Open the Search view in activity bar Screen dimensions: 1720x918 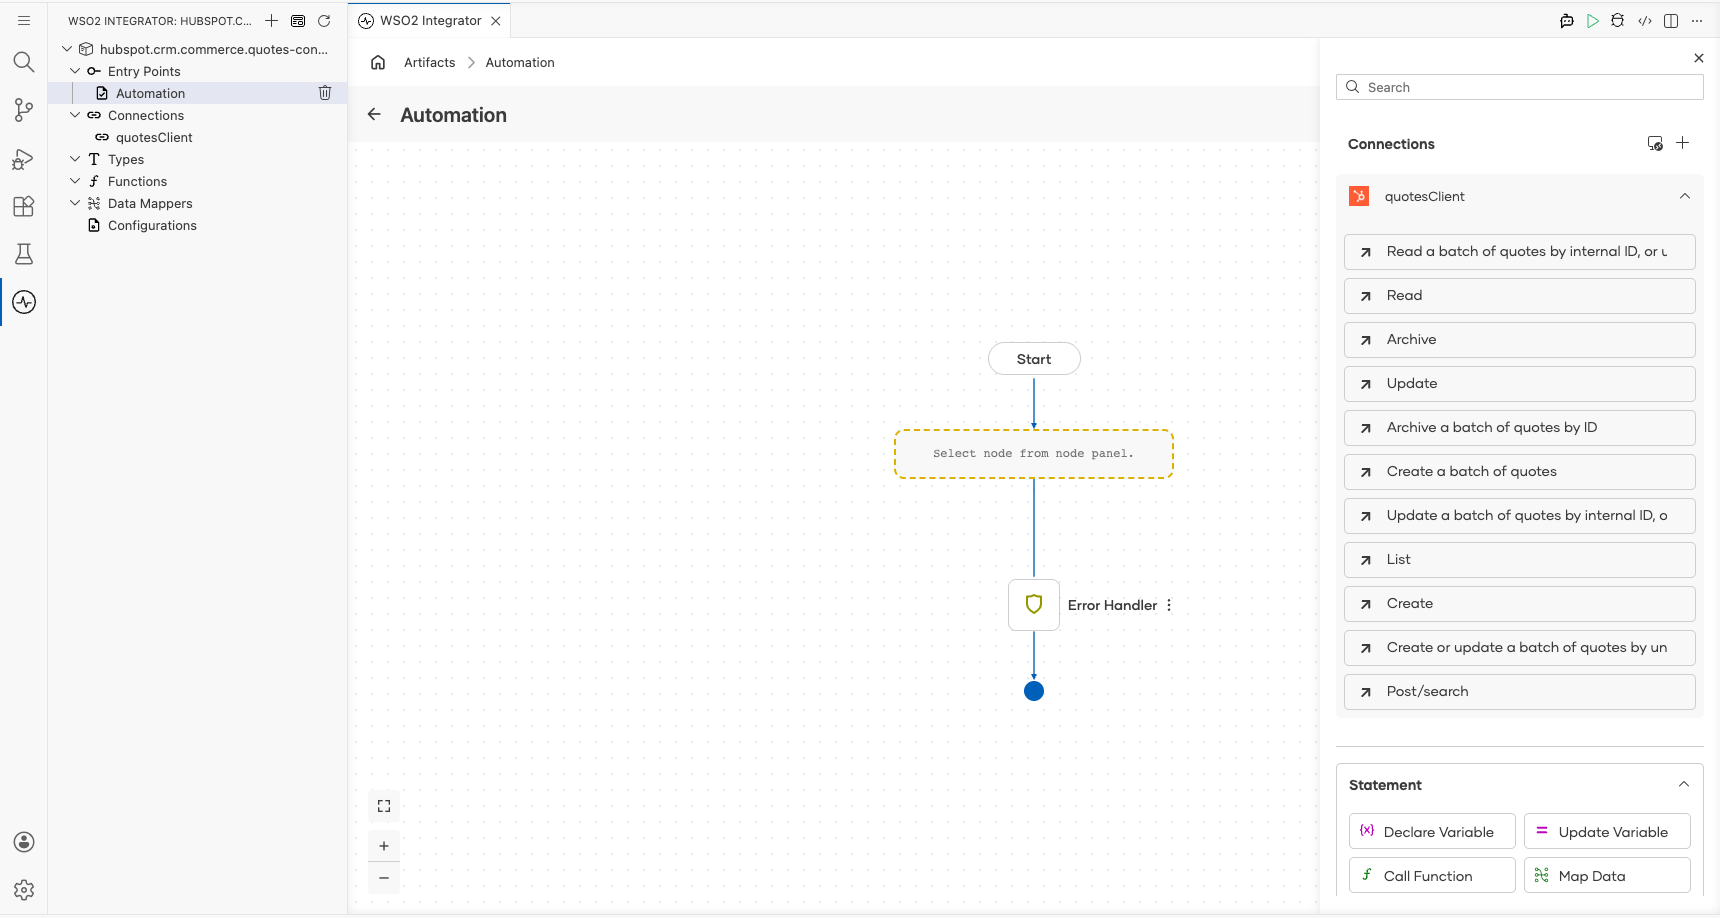pyautogui.click(x=24, y=62)
